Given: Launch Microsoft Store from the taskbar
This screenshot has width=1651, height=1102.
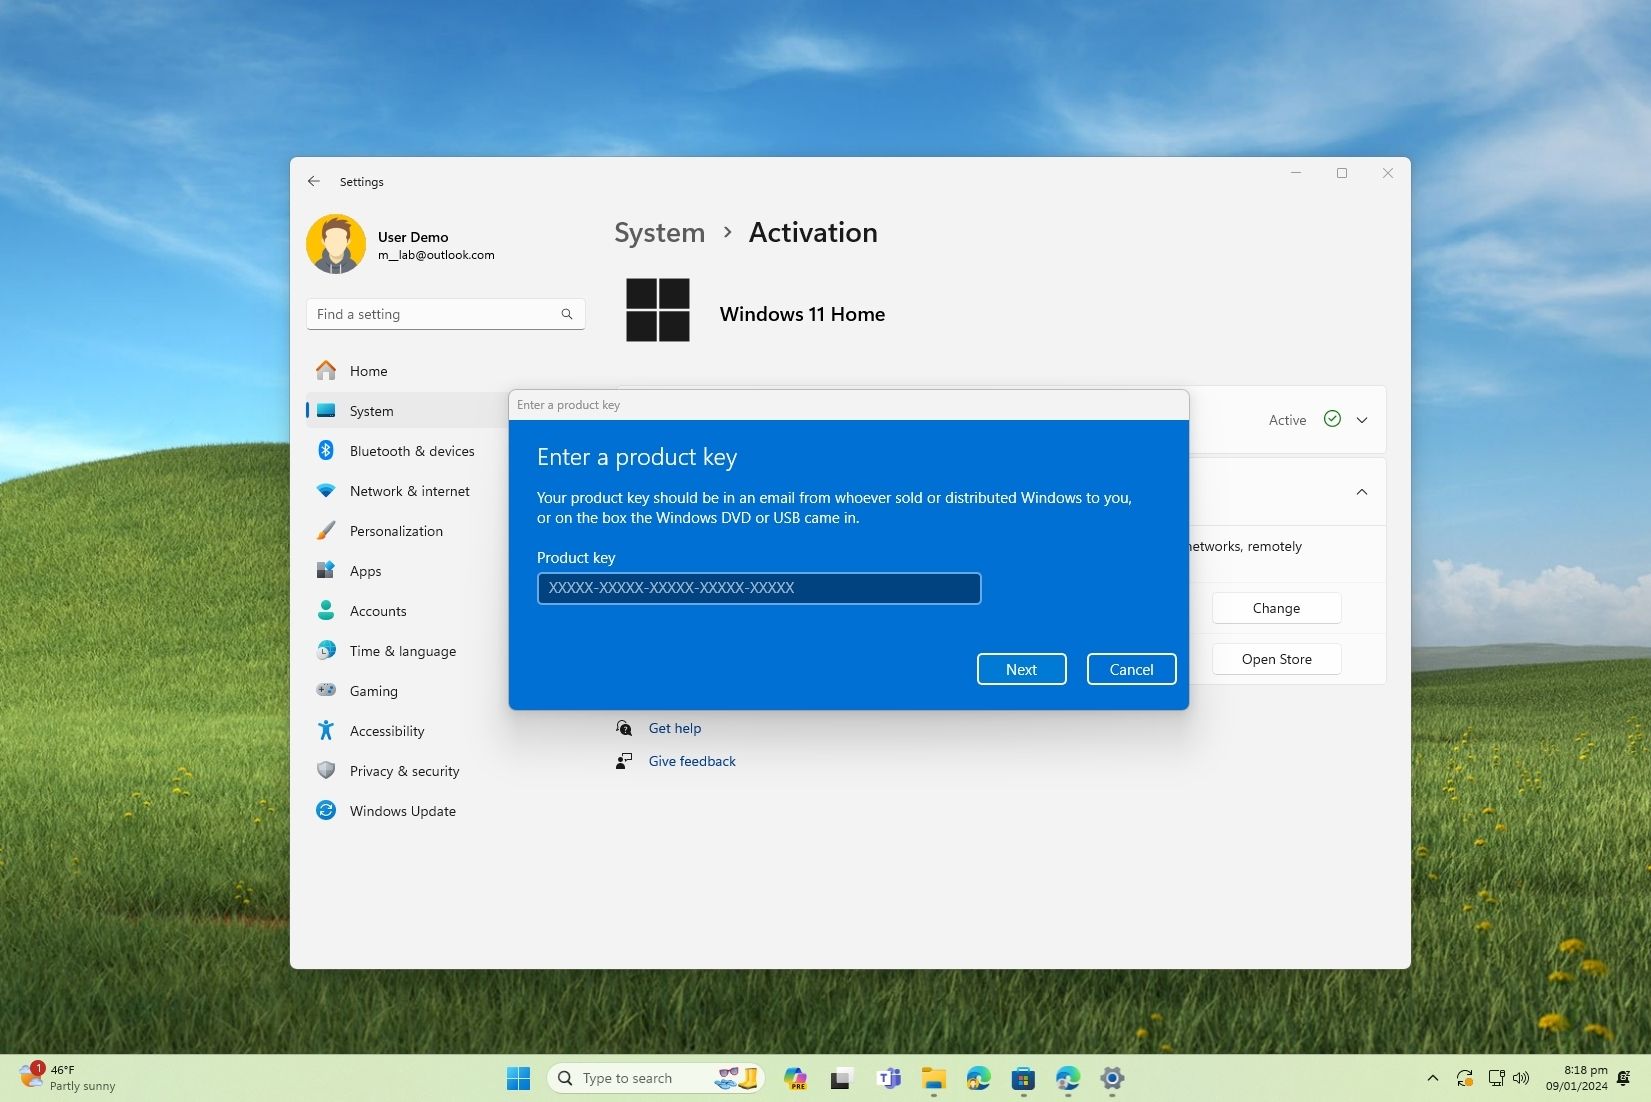Looking at the screenshot, I should pyautogui.click(x=1022, y=1078).
